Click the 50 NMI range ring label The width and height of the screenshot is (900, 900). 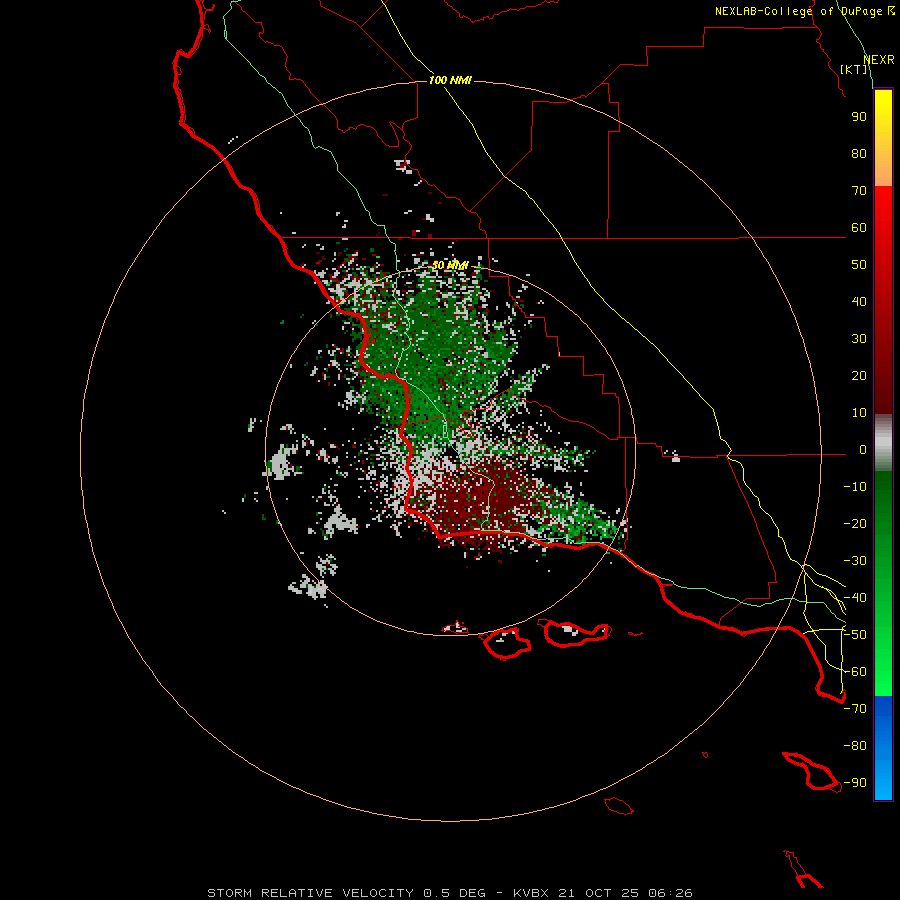pyautogui.click(x=450, y=265)
